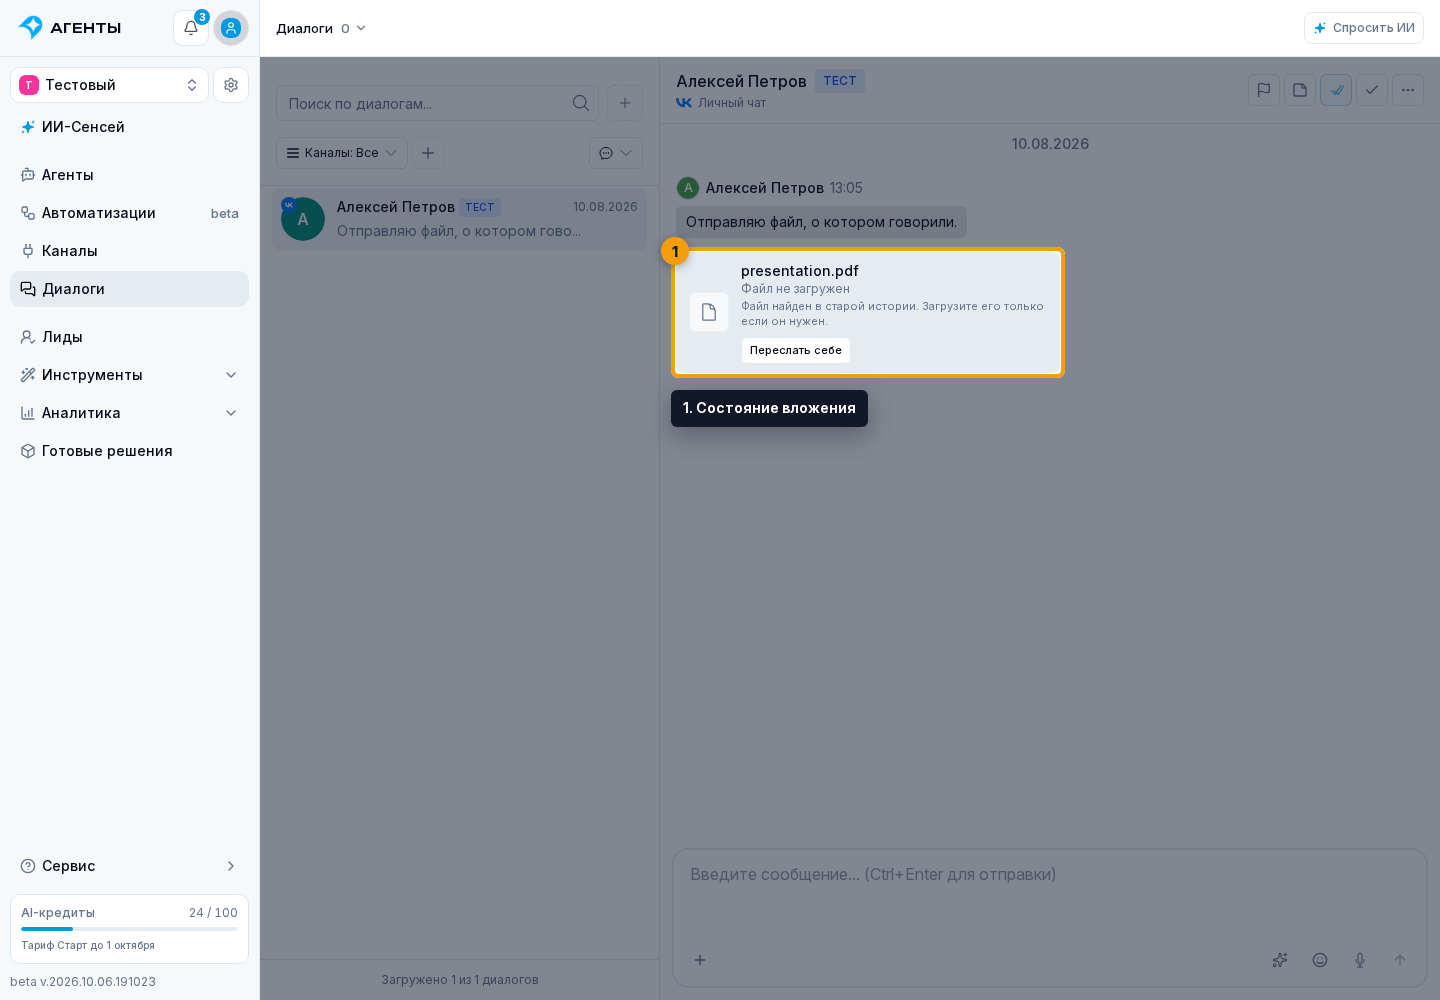Expand the Сервис menu
Screen dimensions: 1440x1000
click(129, 866)
